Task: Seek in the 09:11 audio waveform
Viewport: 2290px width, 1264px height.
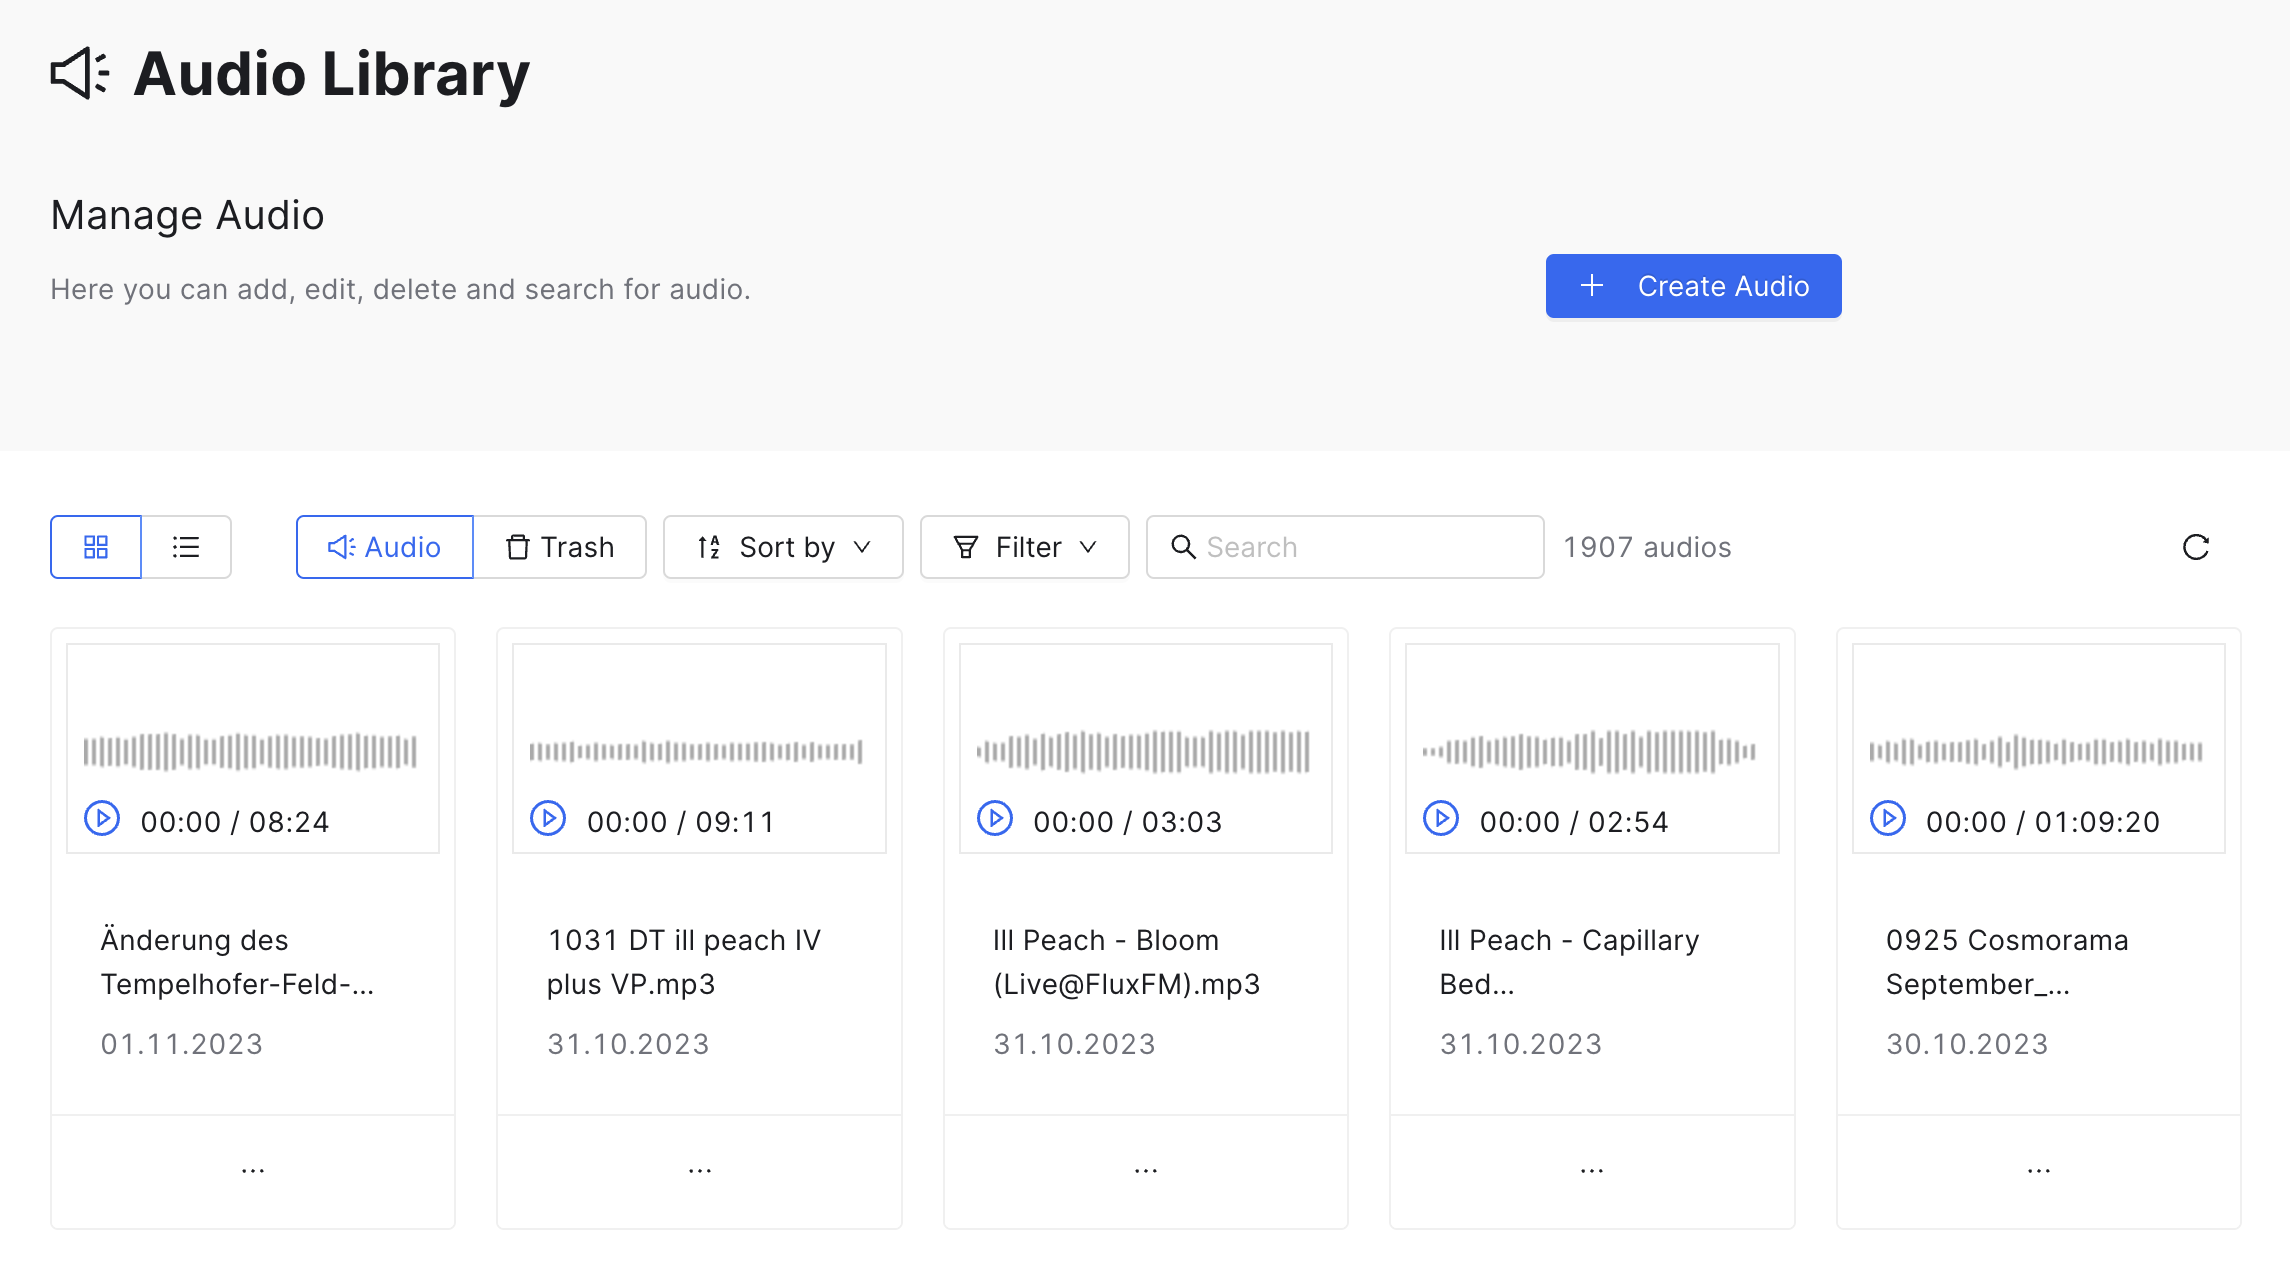Action: coord(696,751)
